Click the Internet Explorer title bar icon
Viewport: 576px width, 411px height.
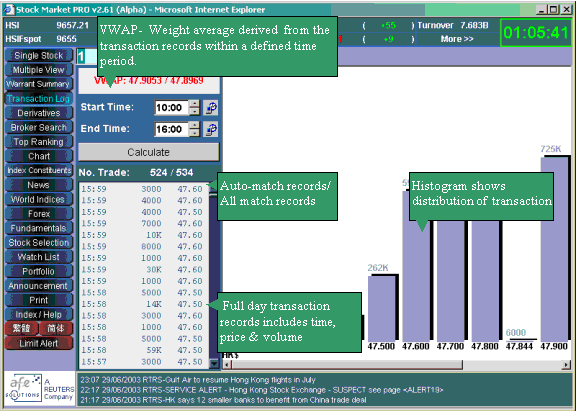(8, 10)
